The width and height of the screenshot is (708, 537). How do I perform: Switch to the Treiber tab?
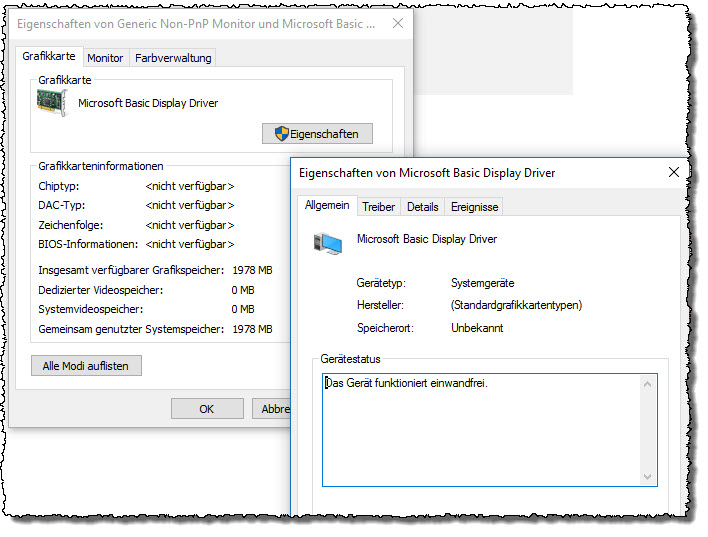378,207
